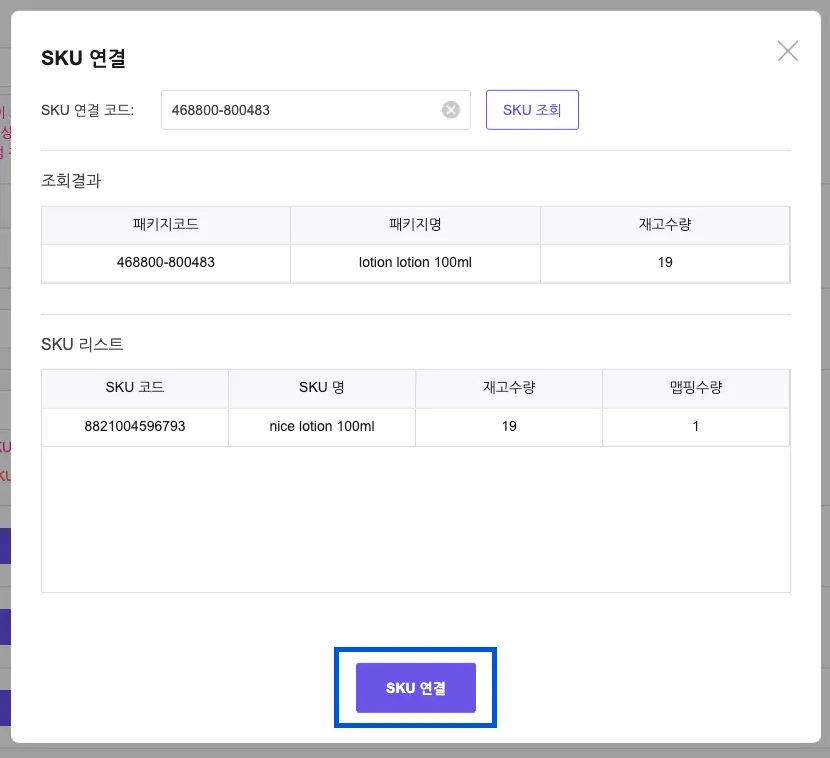The image size is (830, 758).
Task: Select SKU code 8821004596793 cell
Action: [135, 426]
